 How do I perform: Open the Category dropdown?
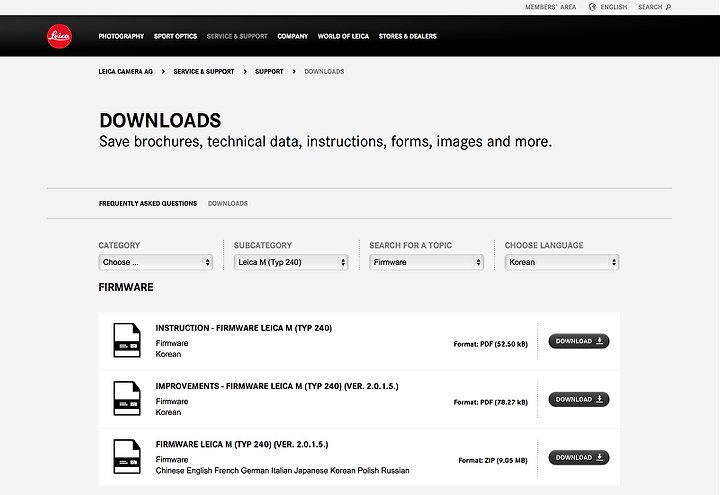pyautogui.click(x=156, y=262)
